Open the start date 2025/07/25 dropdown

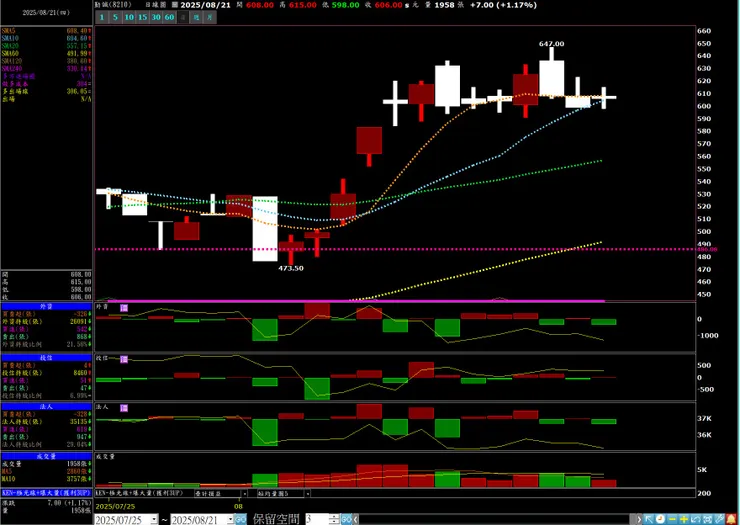coord(154,519)
